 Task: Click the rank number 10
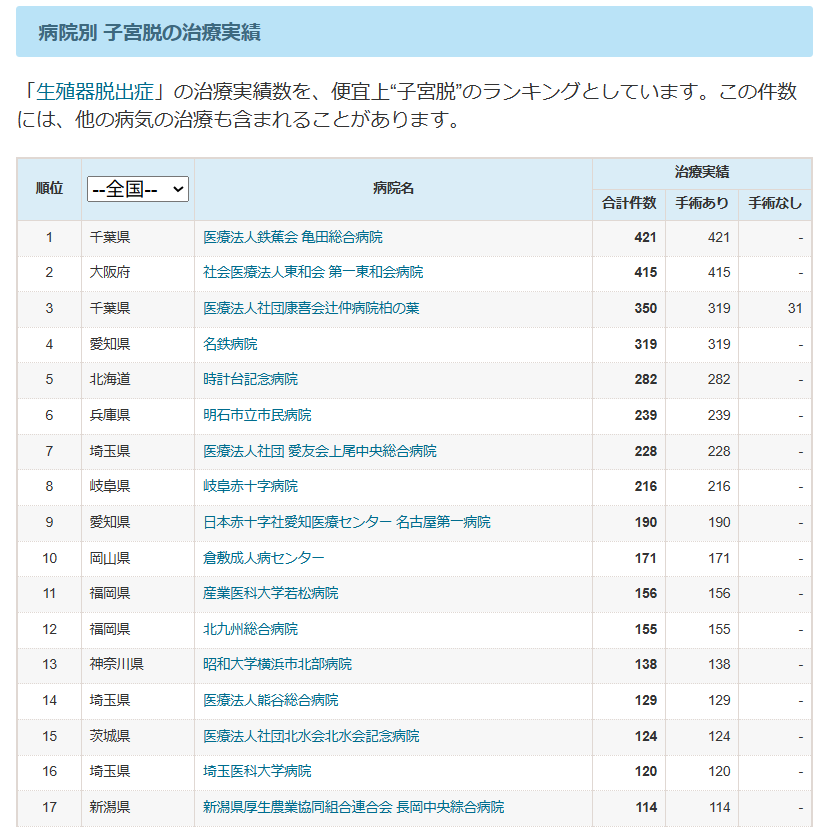click(50, 558)
